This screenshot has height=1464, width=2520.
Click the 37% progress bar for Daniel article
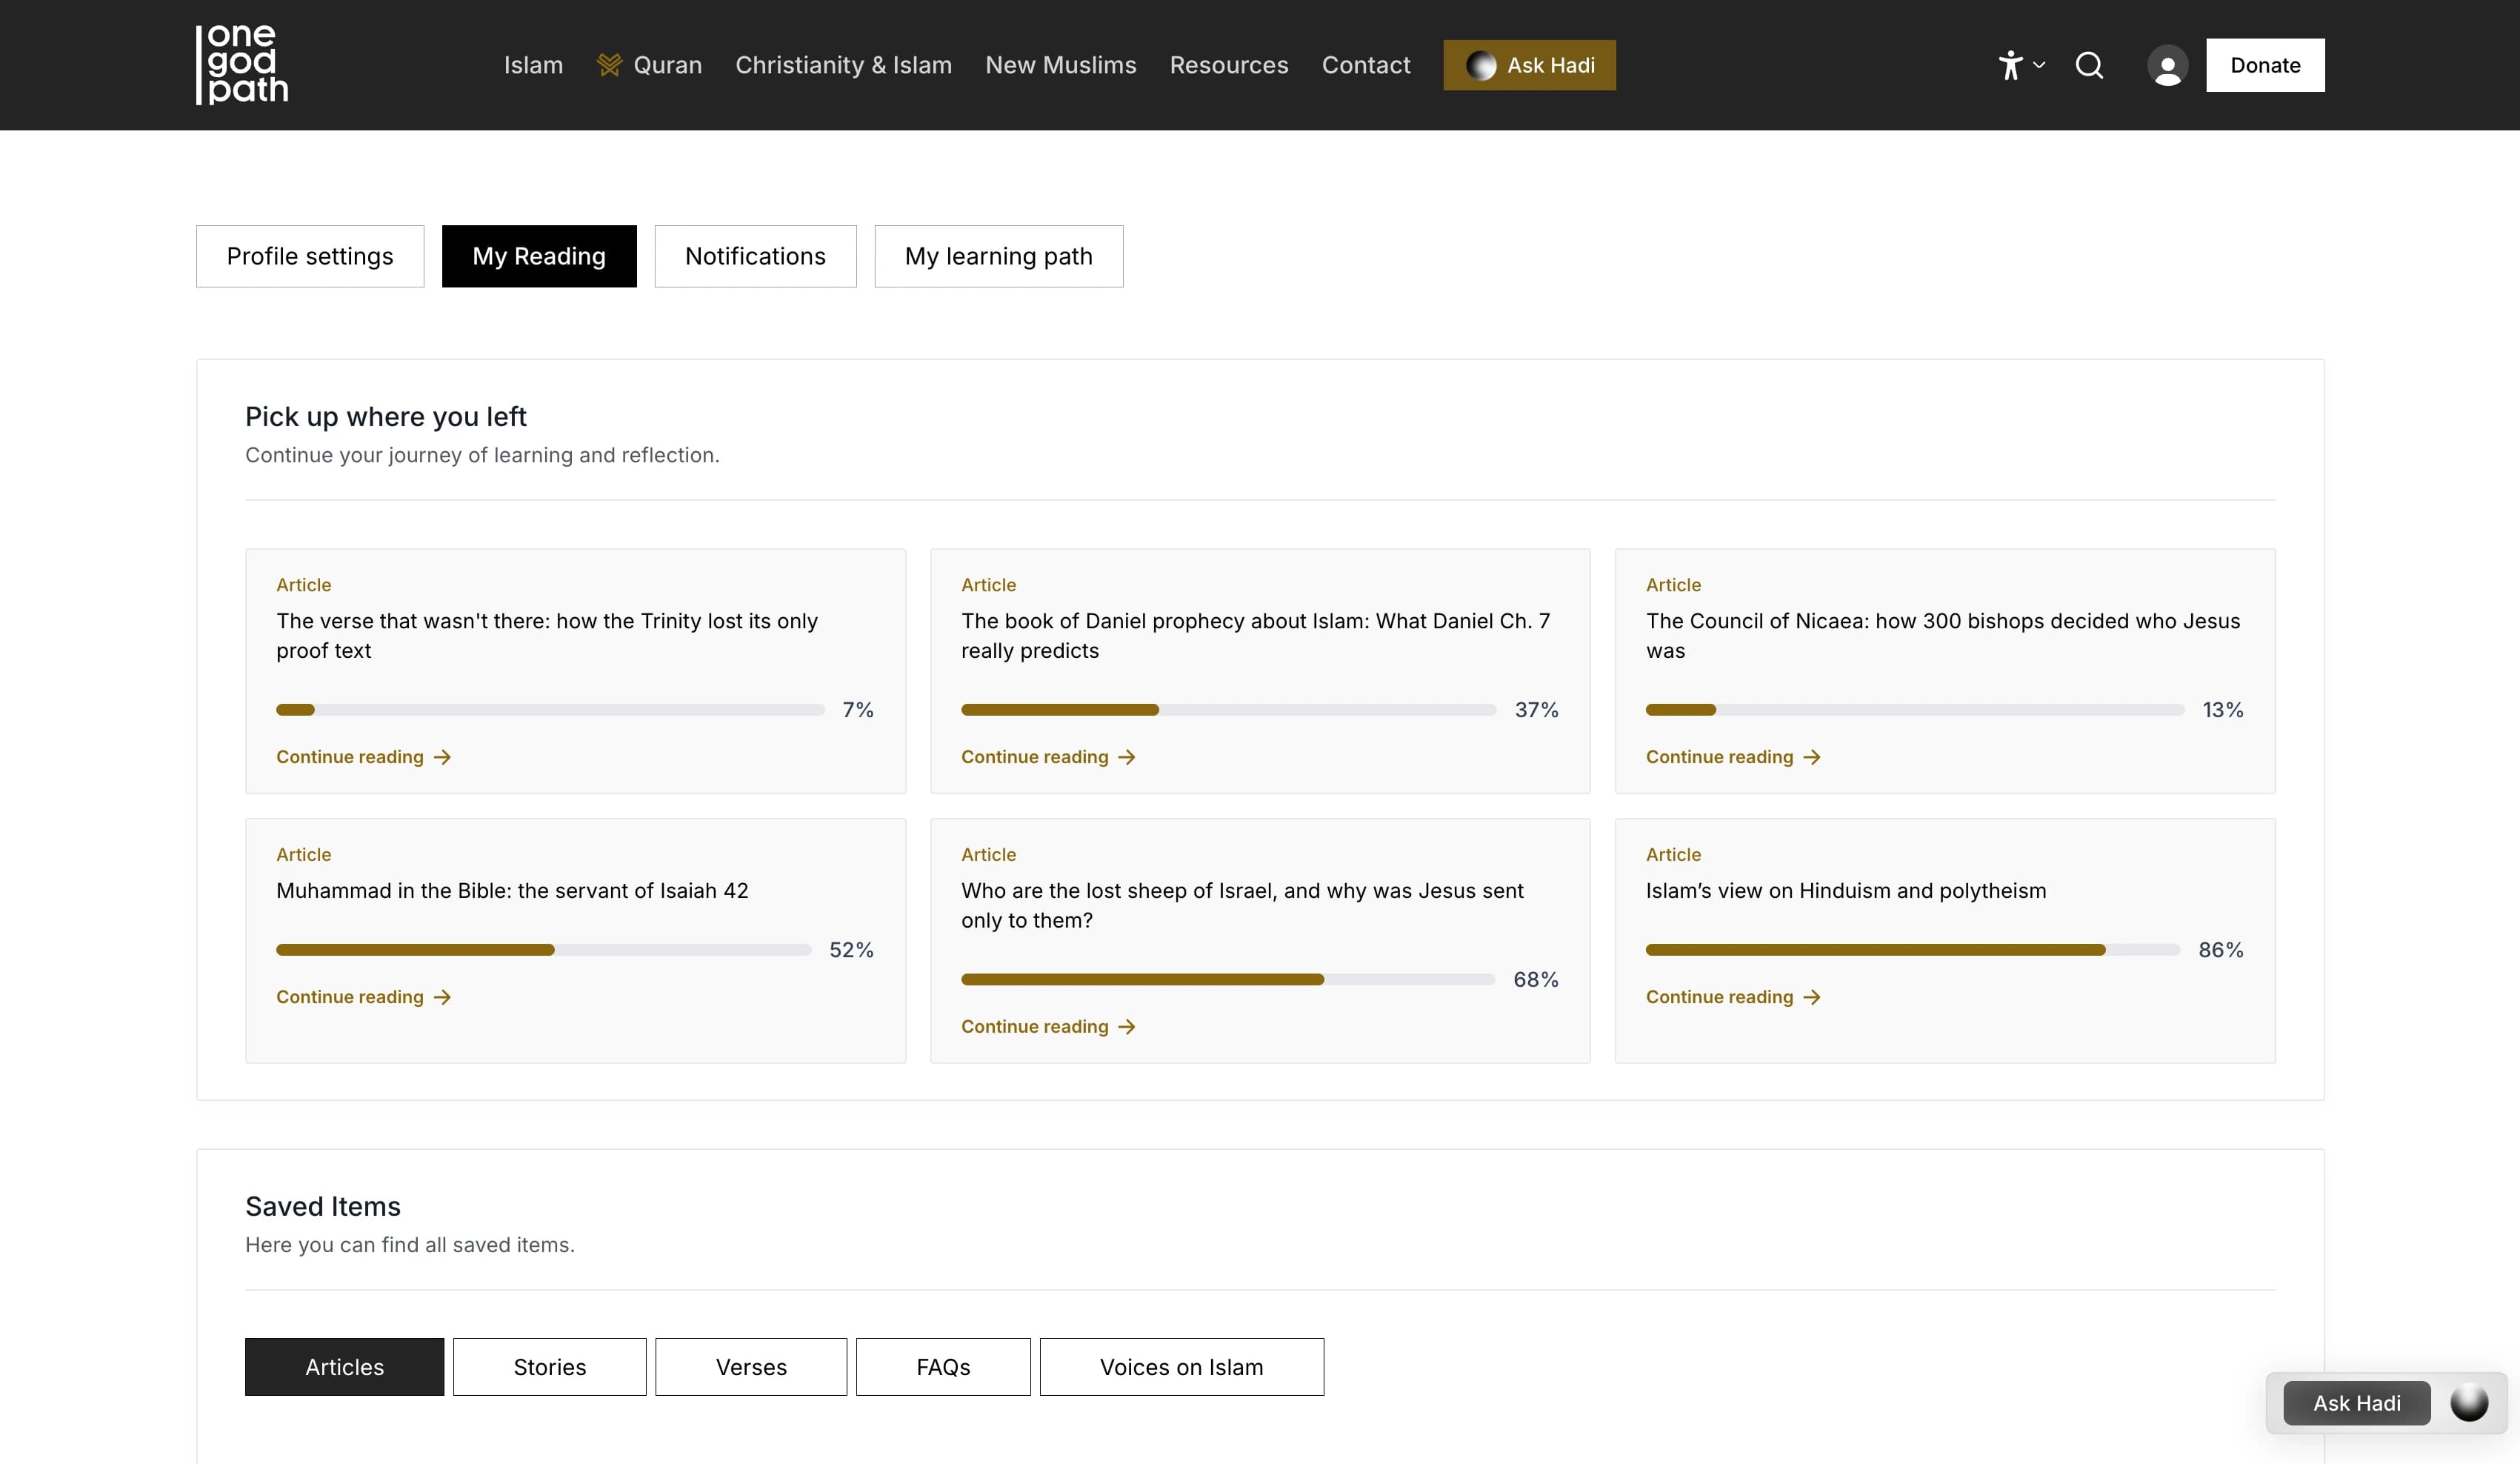click(x=1228, y=709)
